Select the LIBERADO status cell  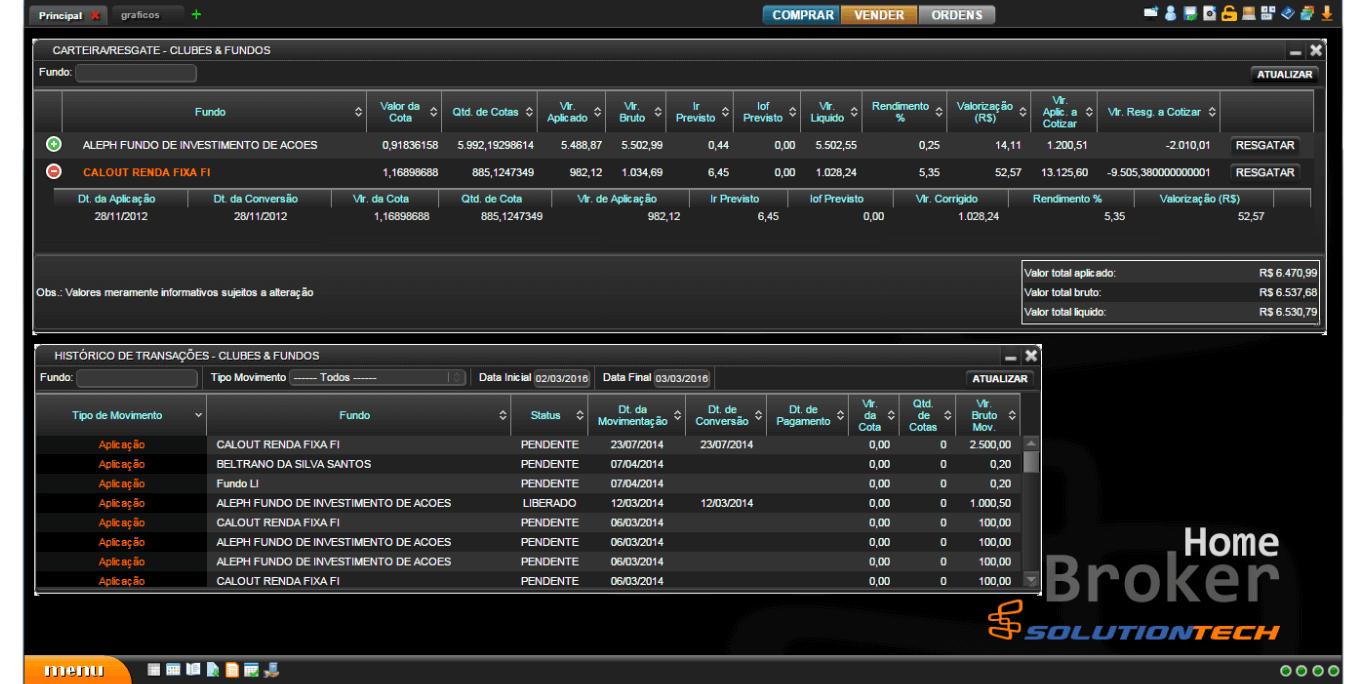coord(549,503)
